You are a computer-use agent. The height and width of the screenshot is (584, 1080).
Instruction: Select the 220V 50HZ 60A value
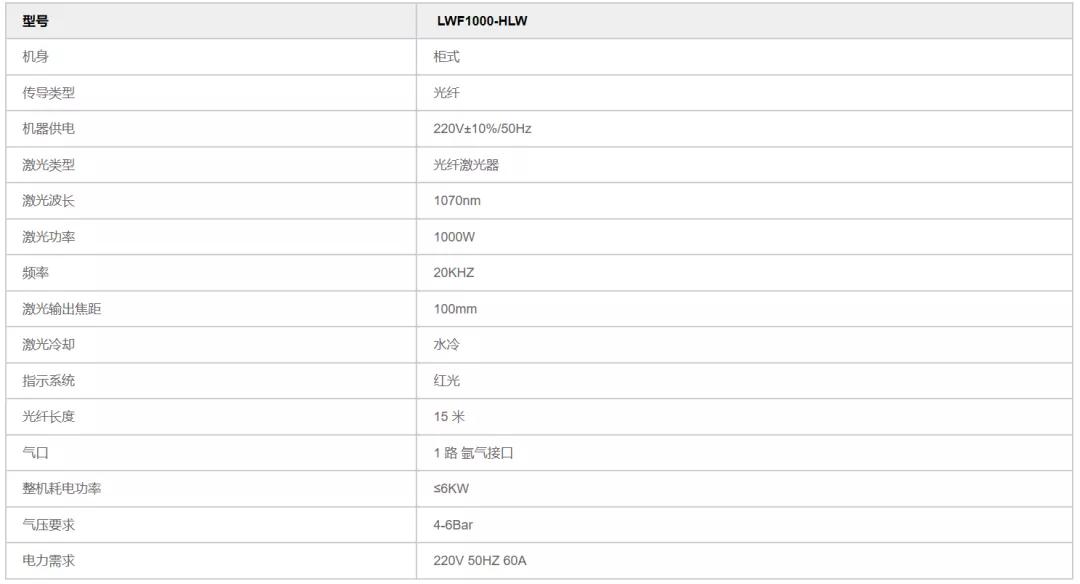[480, 561]
